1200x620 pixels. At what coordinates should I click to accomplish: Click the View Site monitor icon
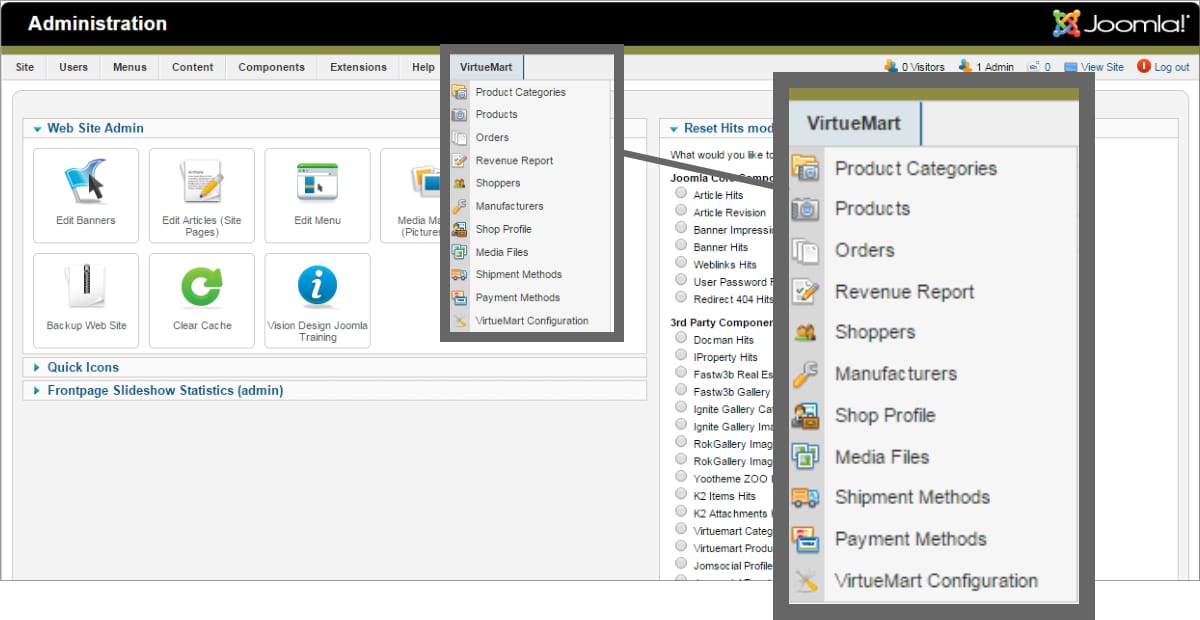(x=1071, y=67)
